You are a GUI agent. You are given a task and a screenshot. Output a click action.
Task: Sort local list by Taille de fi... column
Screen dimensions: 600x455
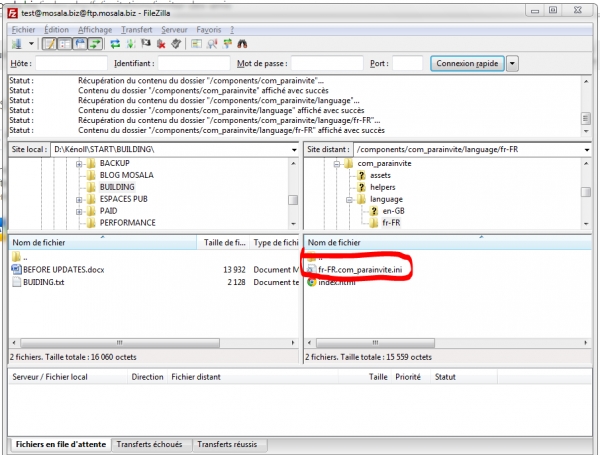(x=223, y=243)
